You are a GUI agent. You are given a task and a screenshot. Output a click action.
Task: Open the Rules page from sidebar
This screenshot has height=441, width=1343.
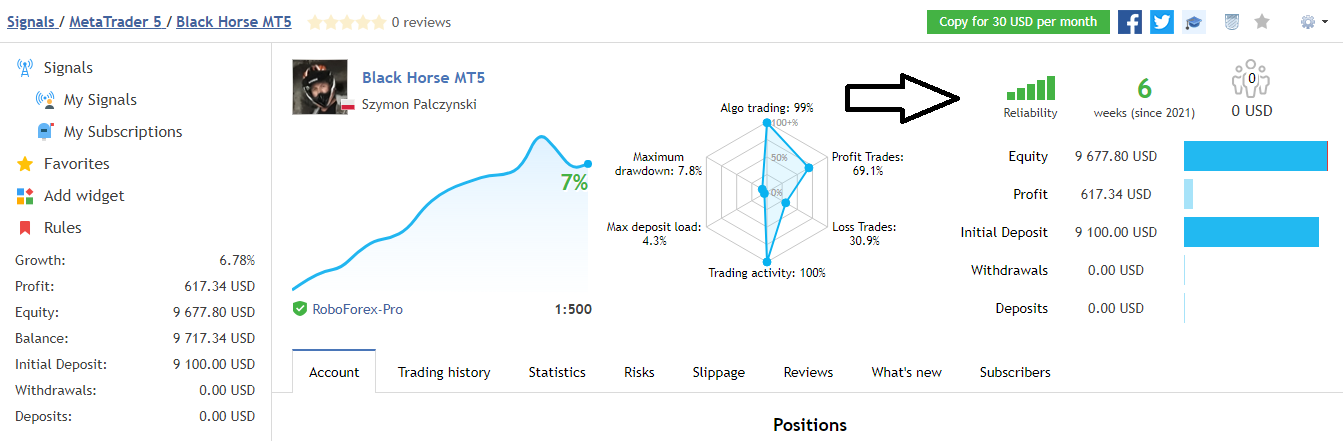pyautogui.click(x=62, y=228)
